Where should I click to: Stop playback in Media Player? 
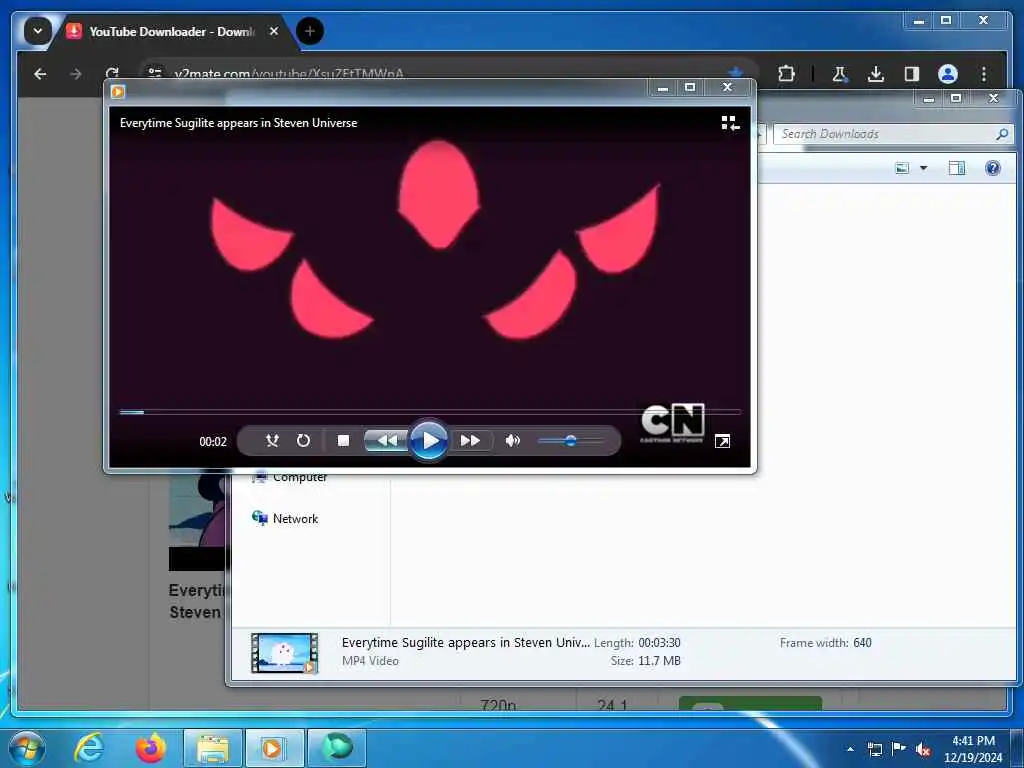pyautogui.click(x=344, y=441)
